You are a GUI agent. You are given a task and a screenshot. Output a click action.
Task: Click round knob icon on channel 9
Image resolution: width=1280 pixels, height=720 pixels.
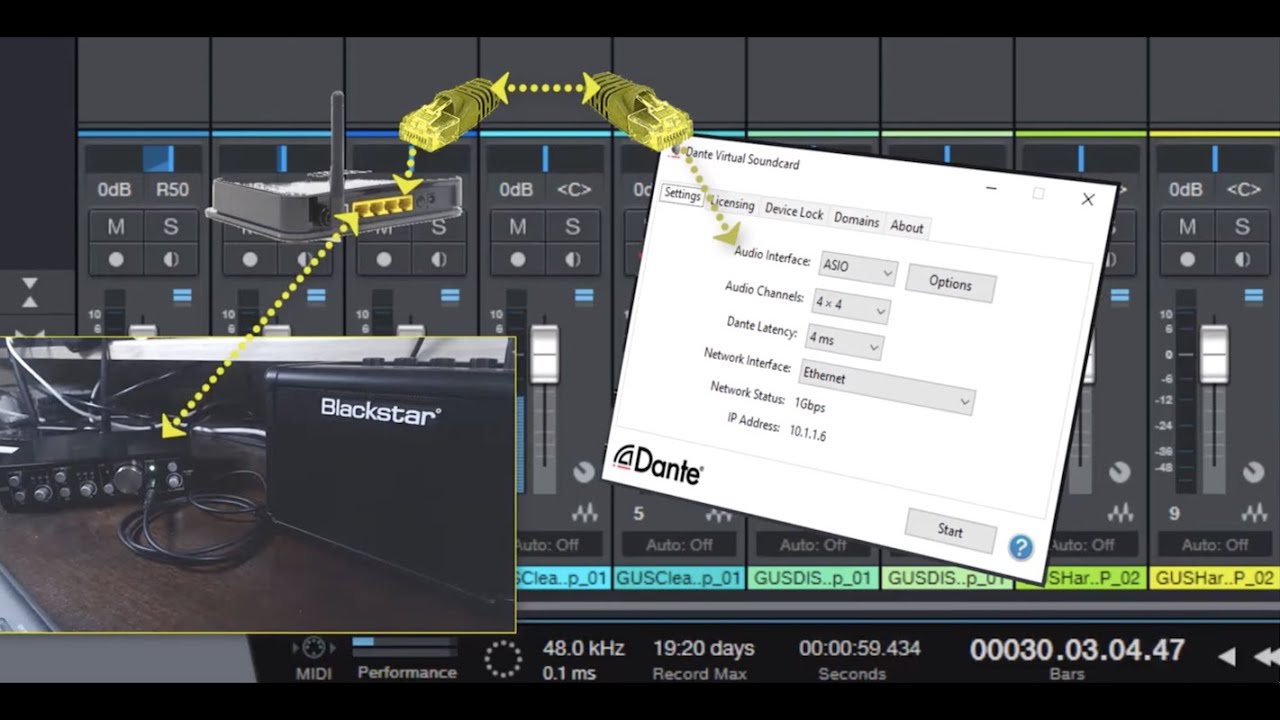tap(1254, 471)
